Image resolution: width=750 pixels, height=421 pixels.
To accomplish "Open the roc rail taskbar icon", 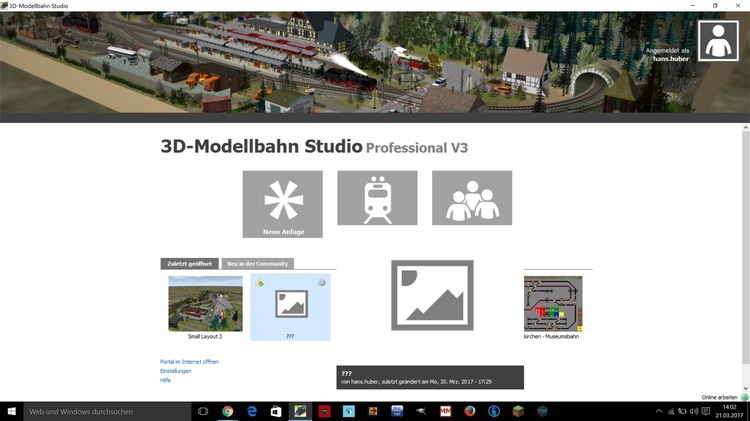I will pos(397,411).
